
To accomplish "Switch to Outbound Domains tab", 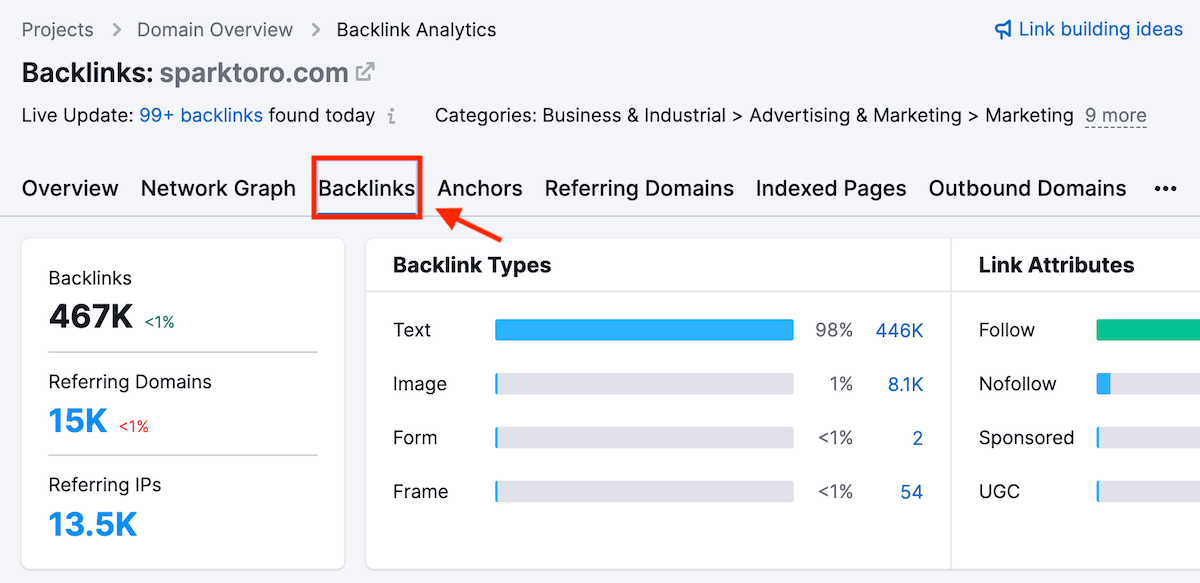I will (1027, 188).
